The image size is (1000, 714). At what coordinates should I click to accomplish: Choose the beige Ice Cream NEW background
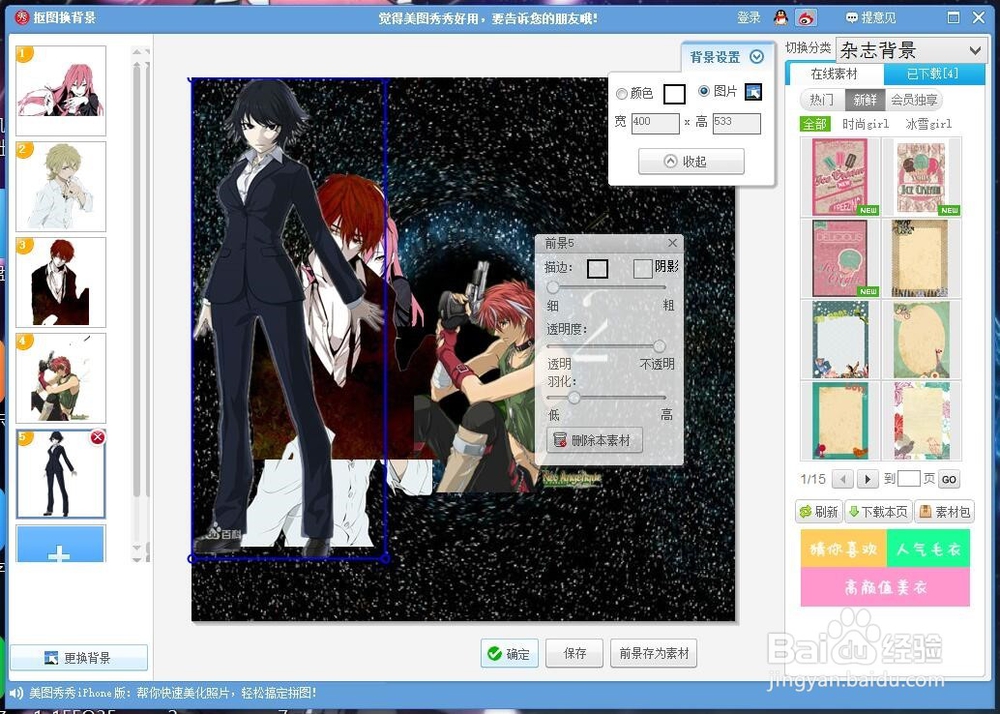[x=921, y=177]
